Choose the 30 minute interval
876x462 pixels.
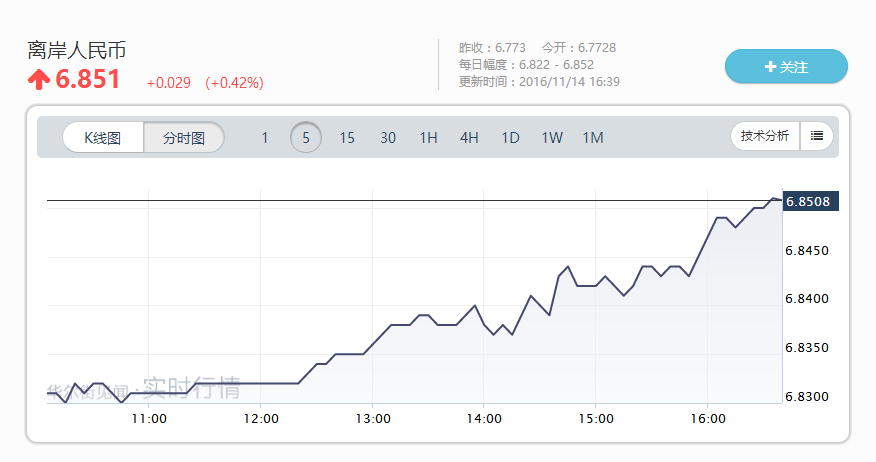coord(388,138)
